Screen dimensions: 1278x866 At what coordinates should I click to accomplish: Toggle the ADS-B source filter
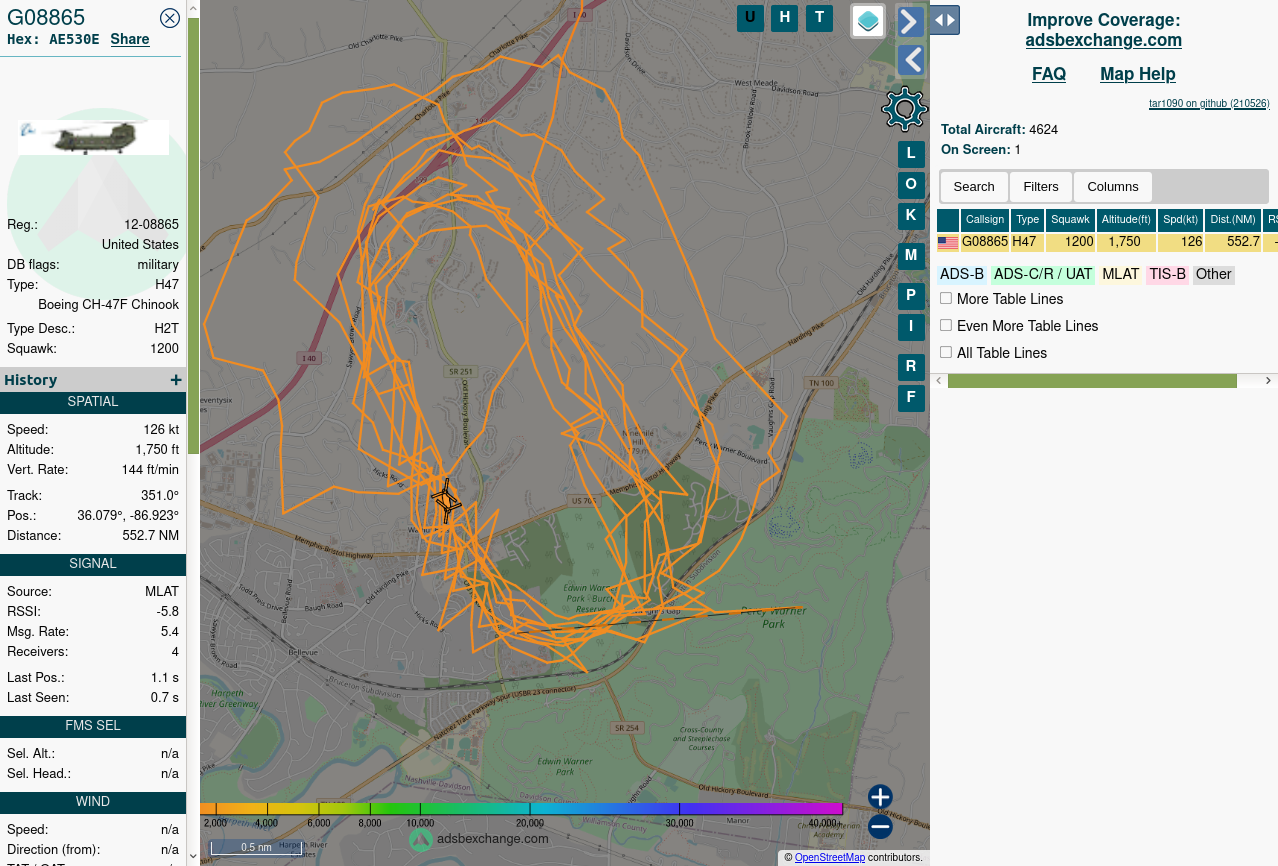(x=962, y=274)
